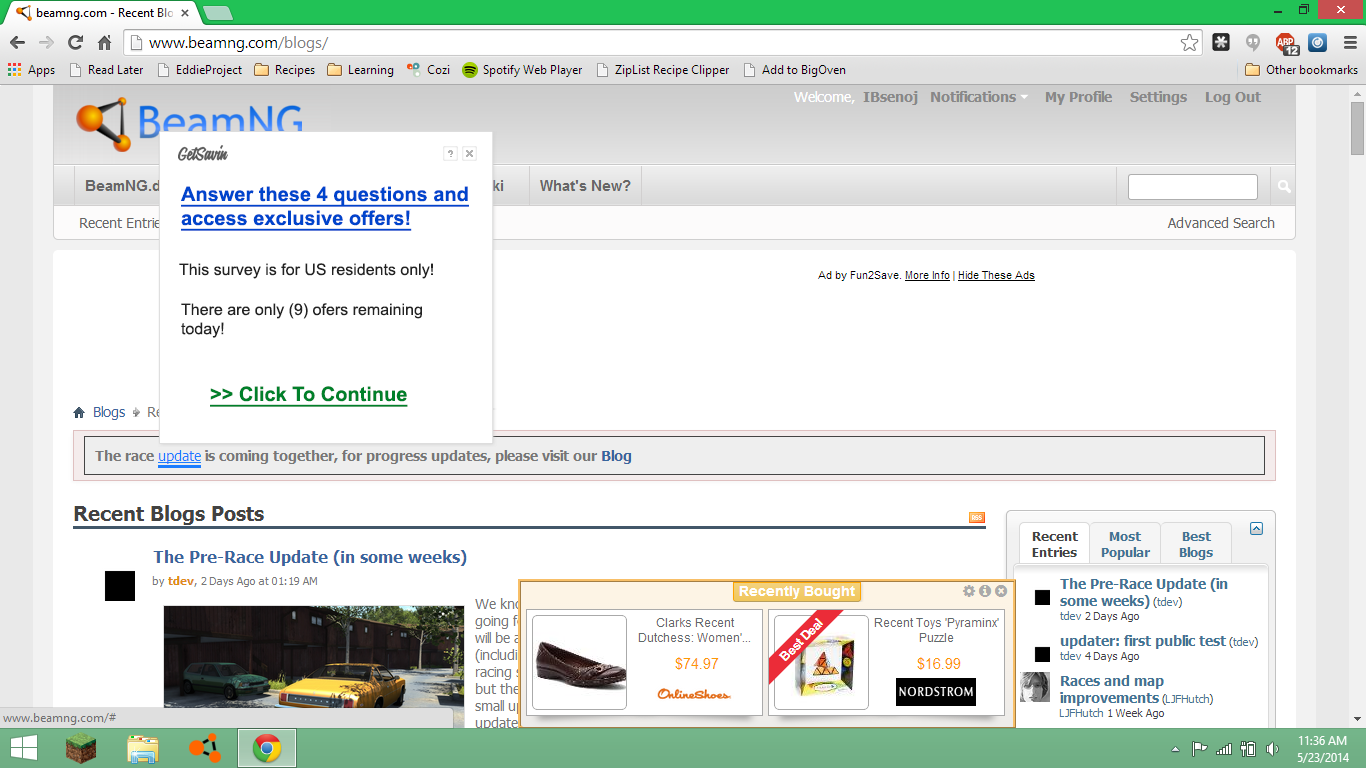Click the forum search input box
1366x768 pixels.
1192,187
